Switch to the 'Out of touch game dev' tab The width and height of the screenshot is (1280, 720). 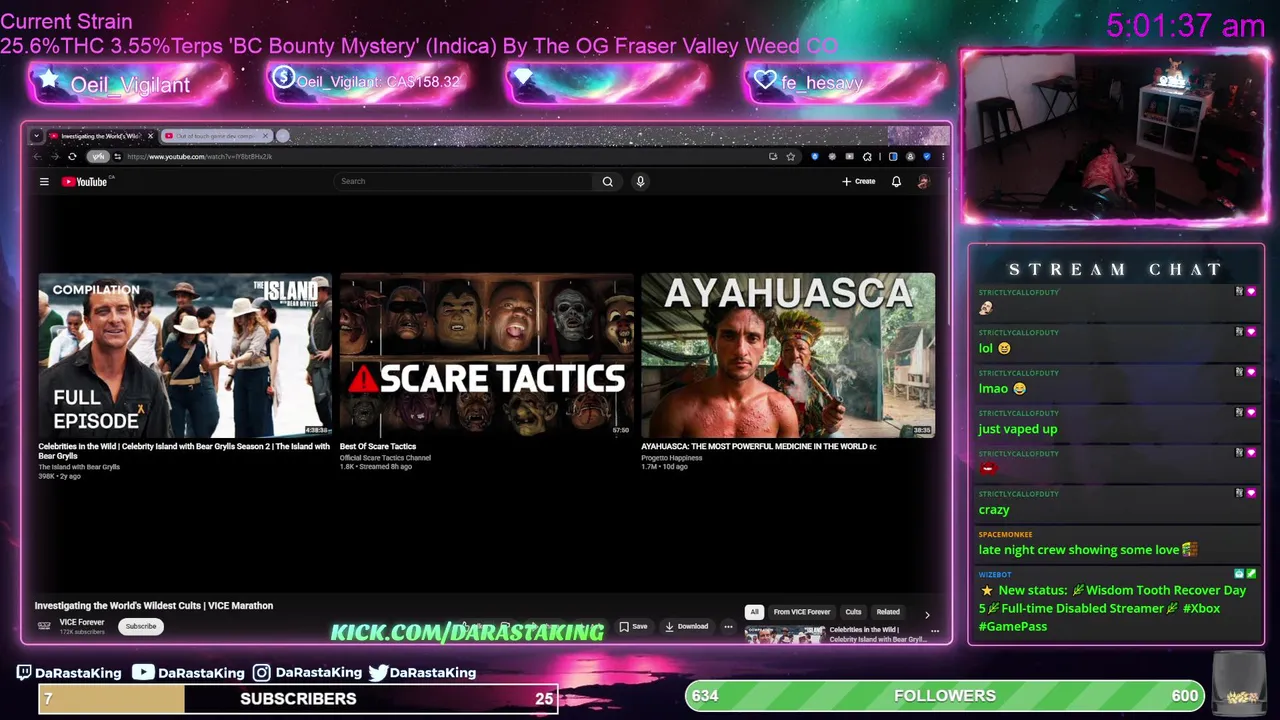coord(215,136)
